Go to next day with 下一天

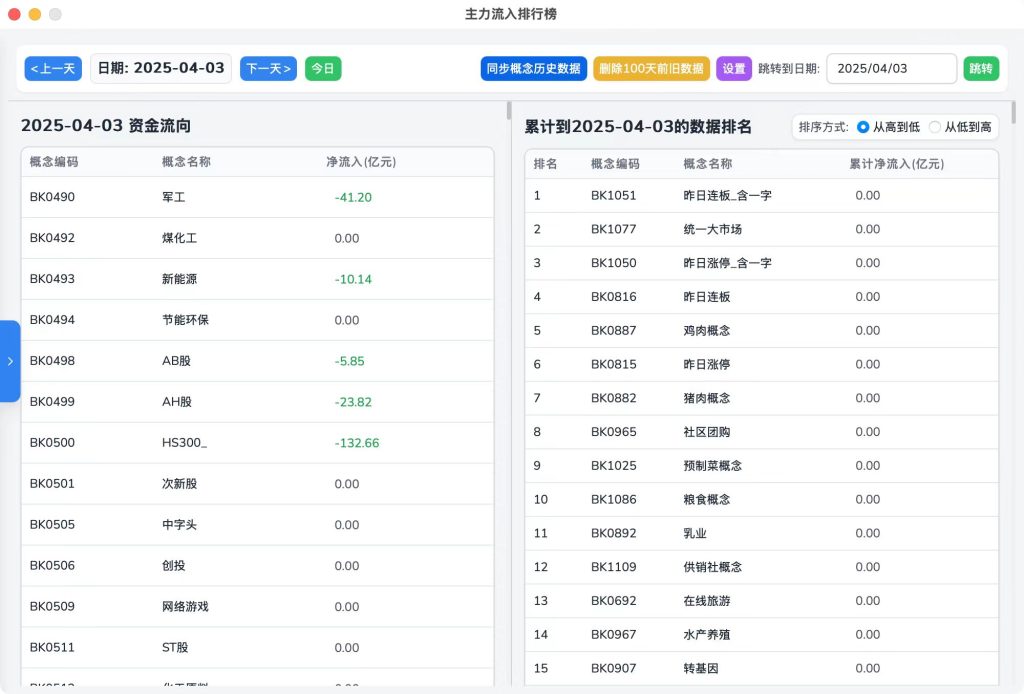(268, 69)
